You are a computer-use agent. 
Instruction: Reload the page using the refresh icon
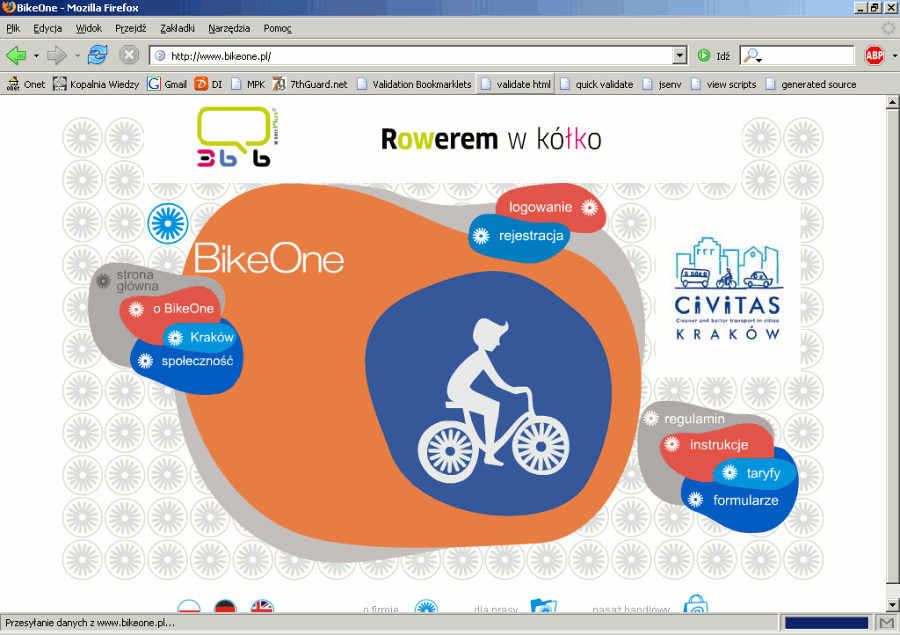click(x=98, y=55)
